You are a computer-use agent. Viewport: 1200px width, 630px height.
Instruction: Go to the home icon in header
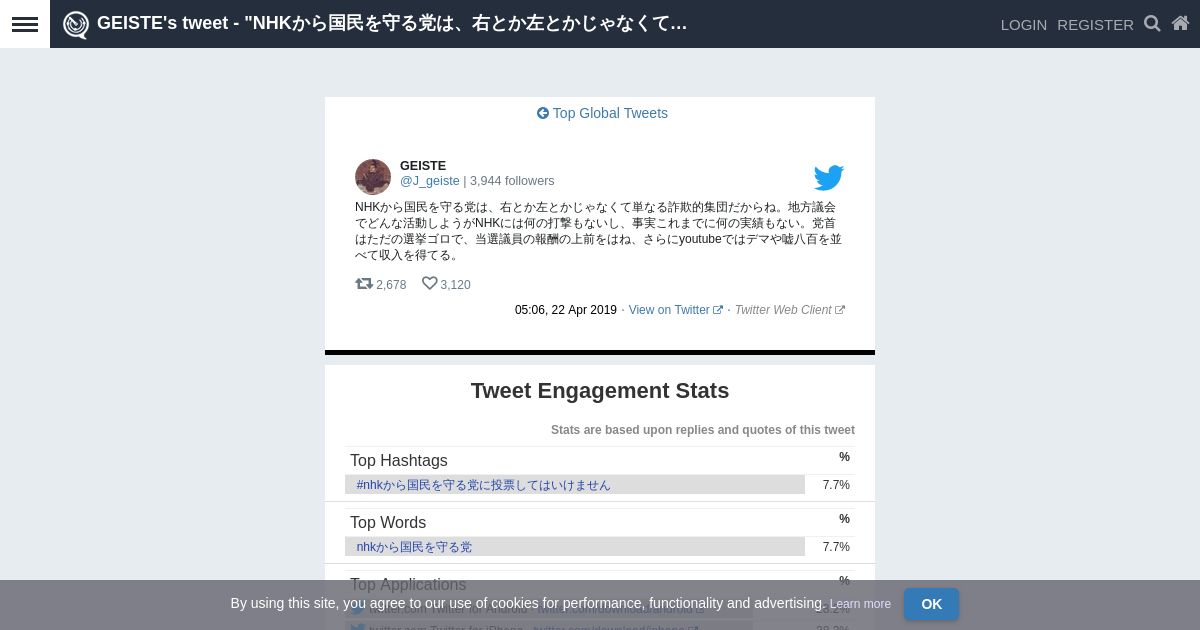(x=1180, y=23)
